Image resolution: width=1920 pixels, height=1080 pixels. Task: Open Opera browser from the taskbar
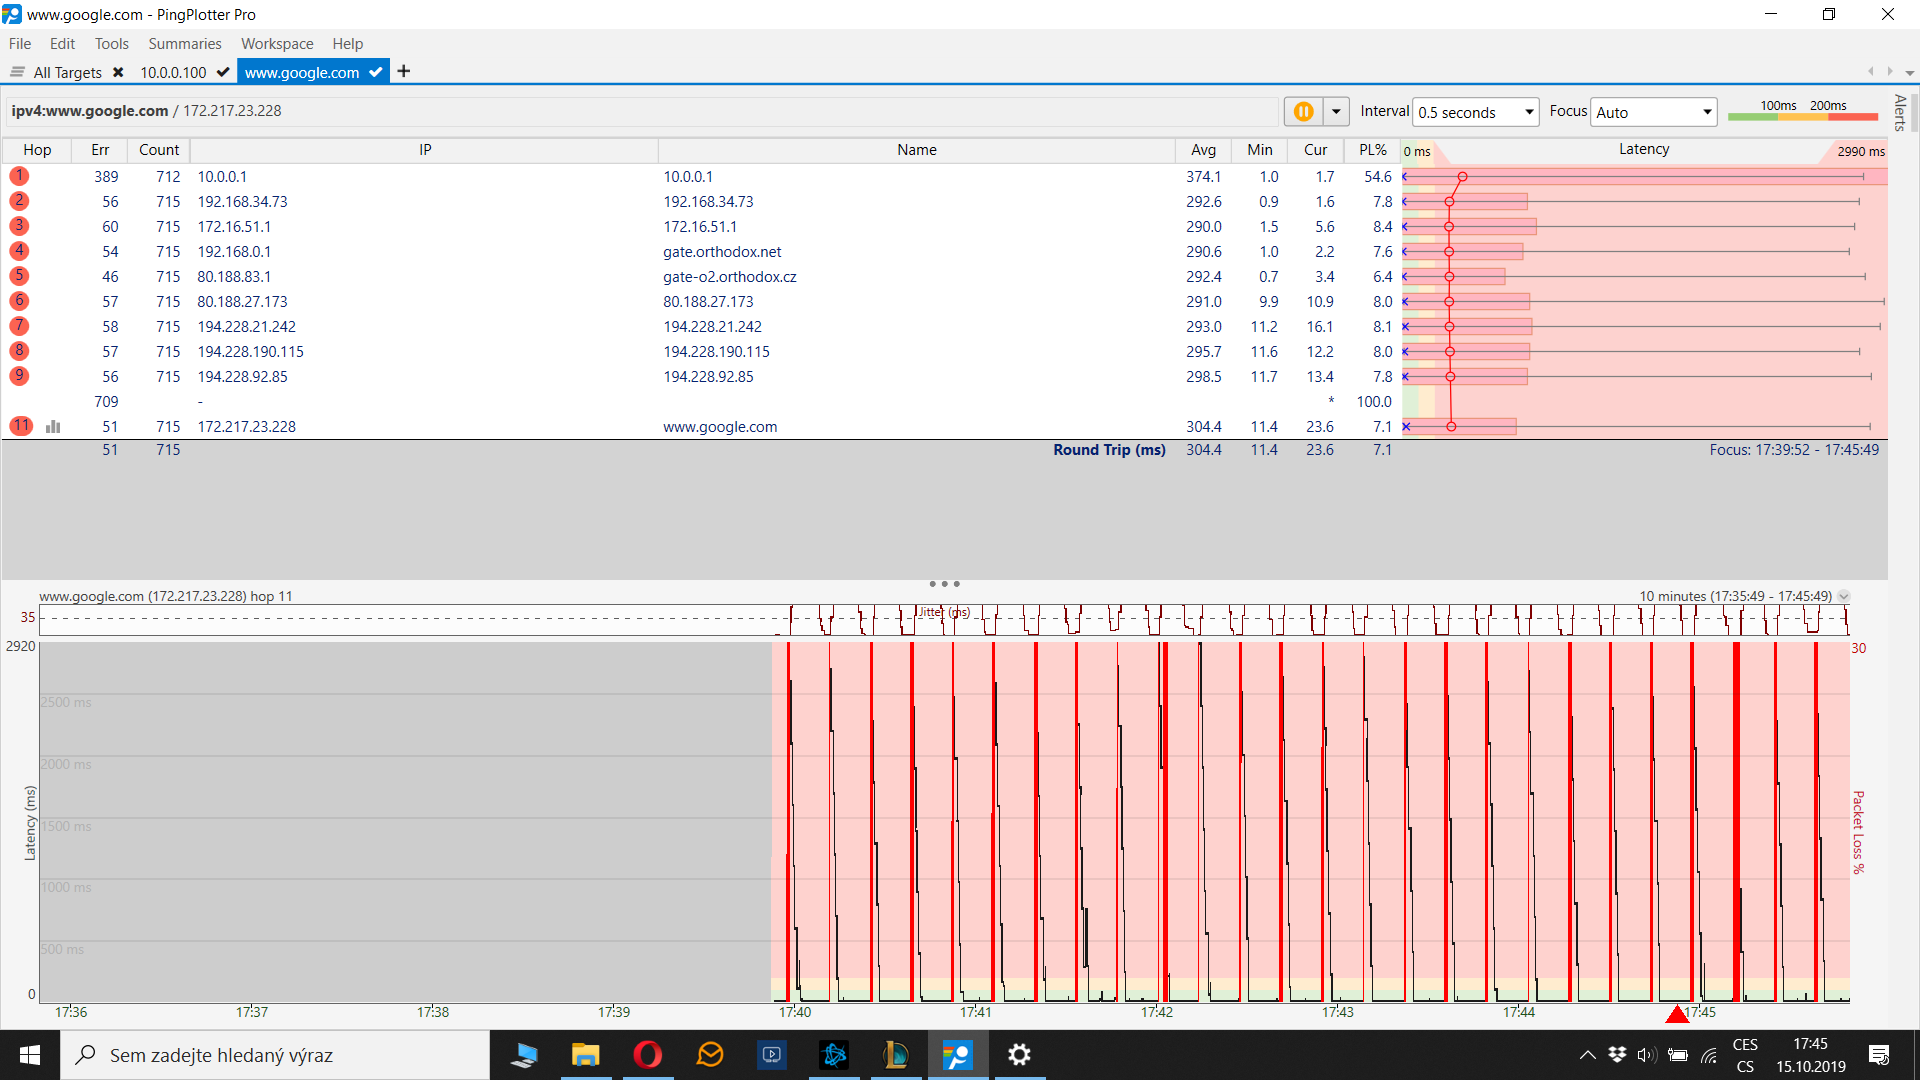pos(648,1055)
